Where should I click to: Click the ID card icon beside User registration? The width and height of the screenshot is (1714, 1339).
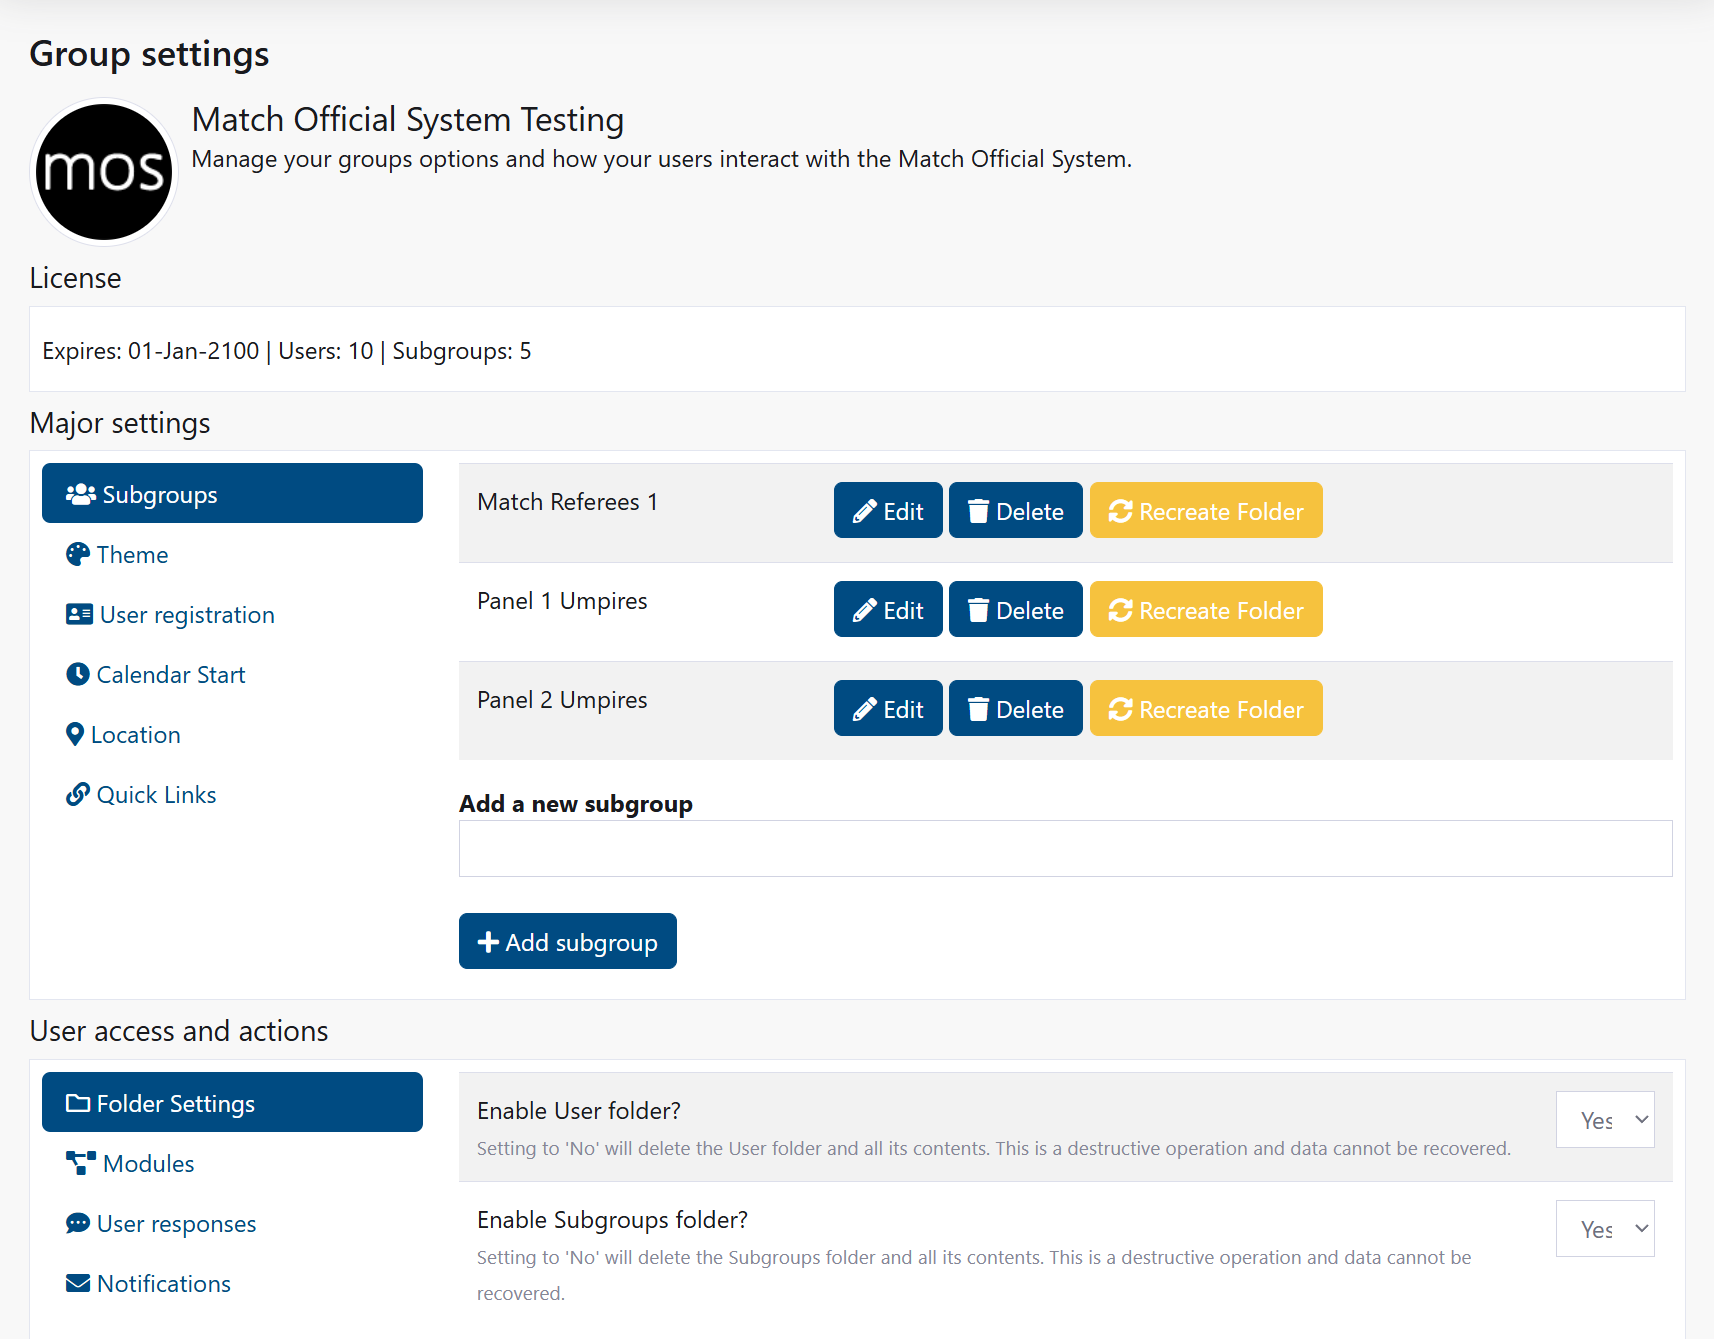click(x=78, y=614)
